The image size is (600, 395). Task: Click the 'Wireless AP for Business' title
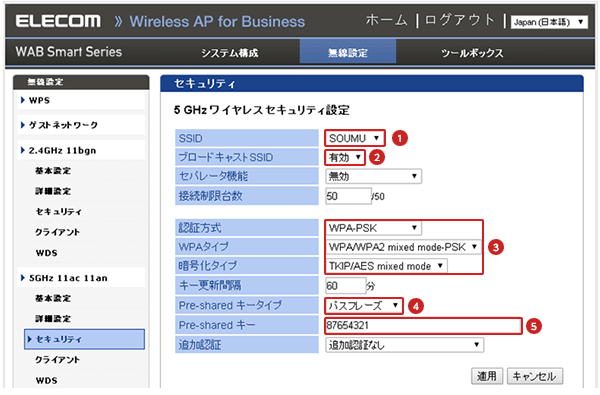click(217, 21)
